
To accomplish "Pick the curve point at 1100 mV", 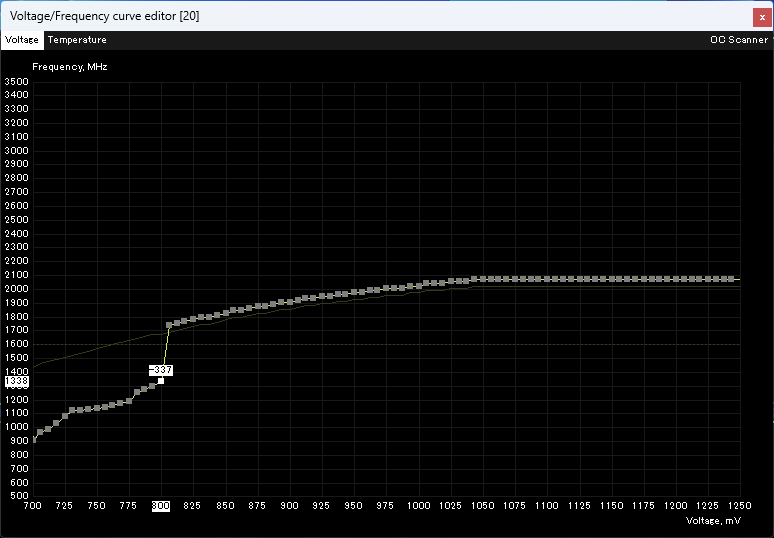I will tap(546, 279).
